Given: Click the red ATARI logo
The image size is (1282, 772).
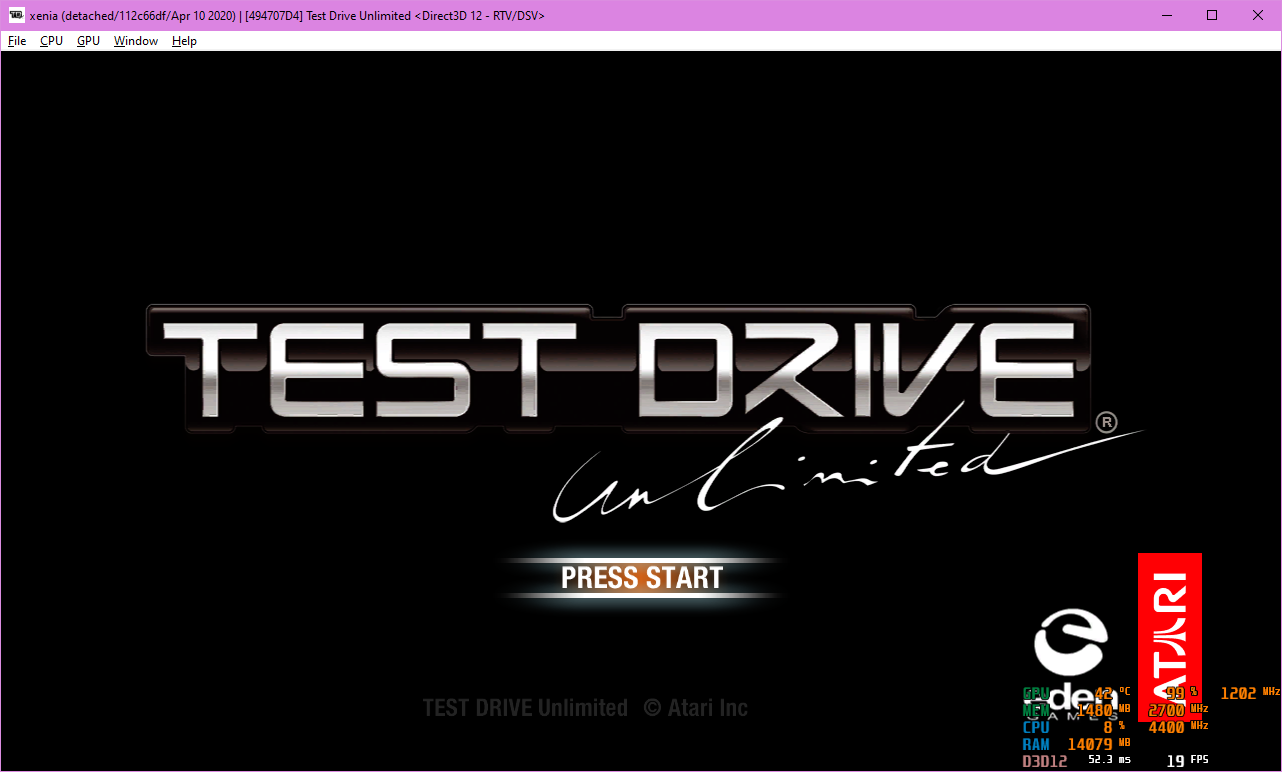Looking at the screenshot, I should (x=1170, y=637).
